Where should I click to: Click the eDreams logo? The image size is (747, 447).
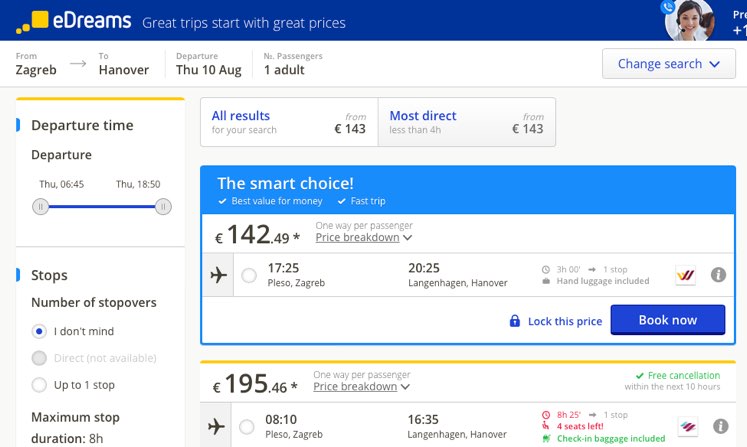[74, 21]
